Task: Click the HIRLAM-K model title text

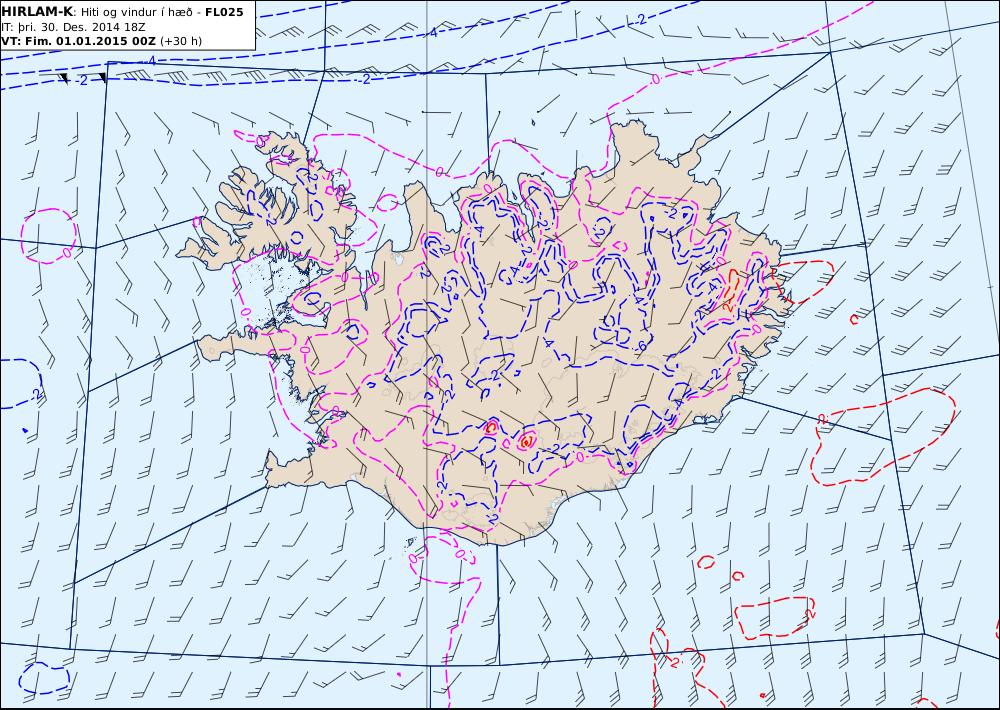Action: (x=37, y=12)
